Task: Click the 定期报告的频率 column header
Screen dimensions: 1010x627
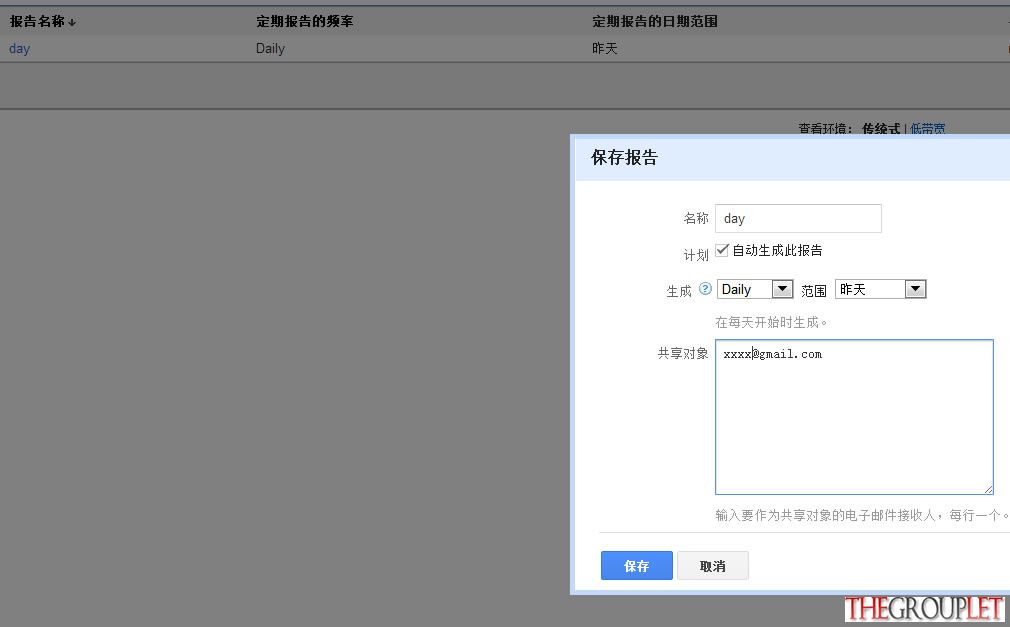Action: pyautogui.click(x=305, y=21)
